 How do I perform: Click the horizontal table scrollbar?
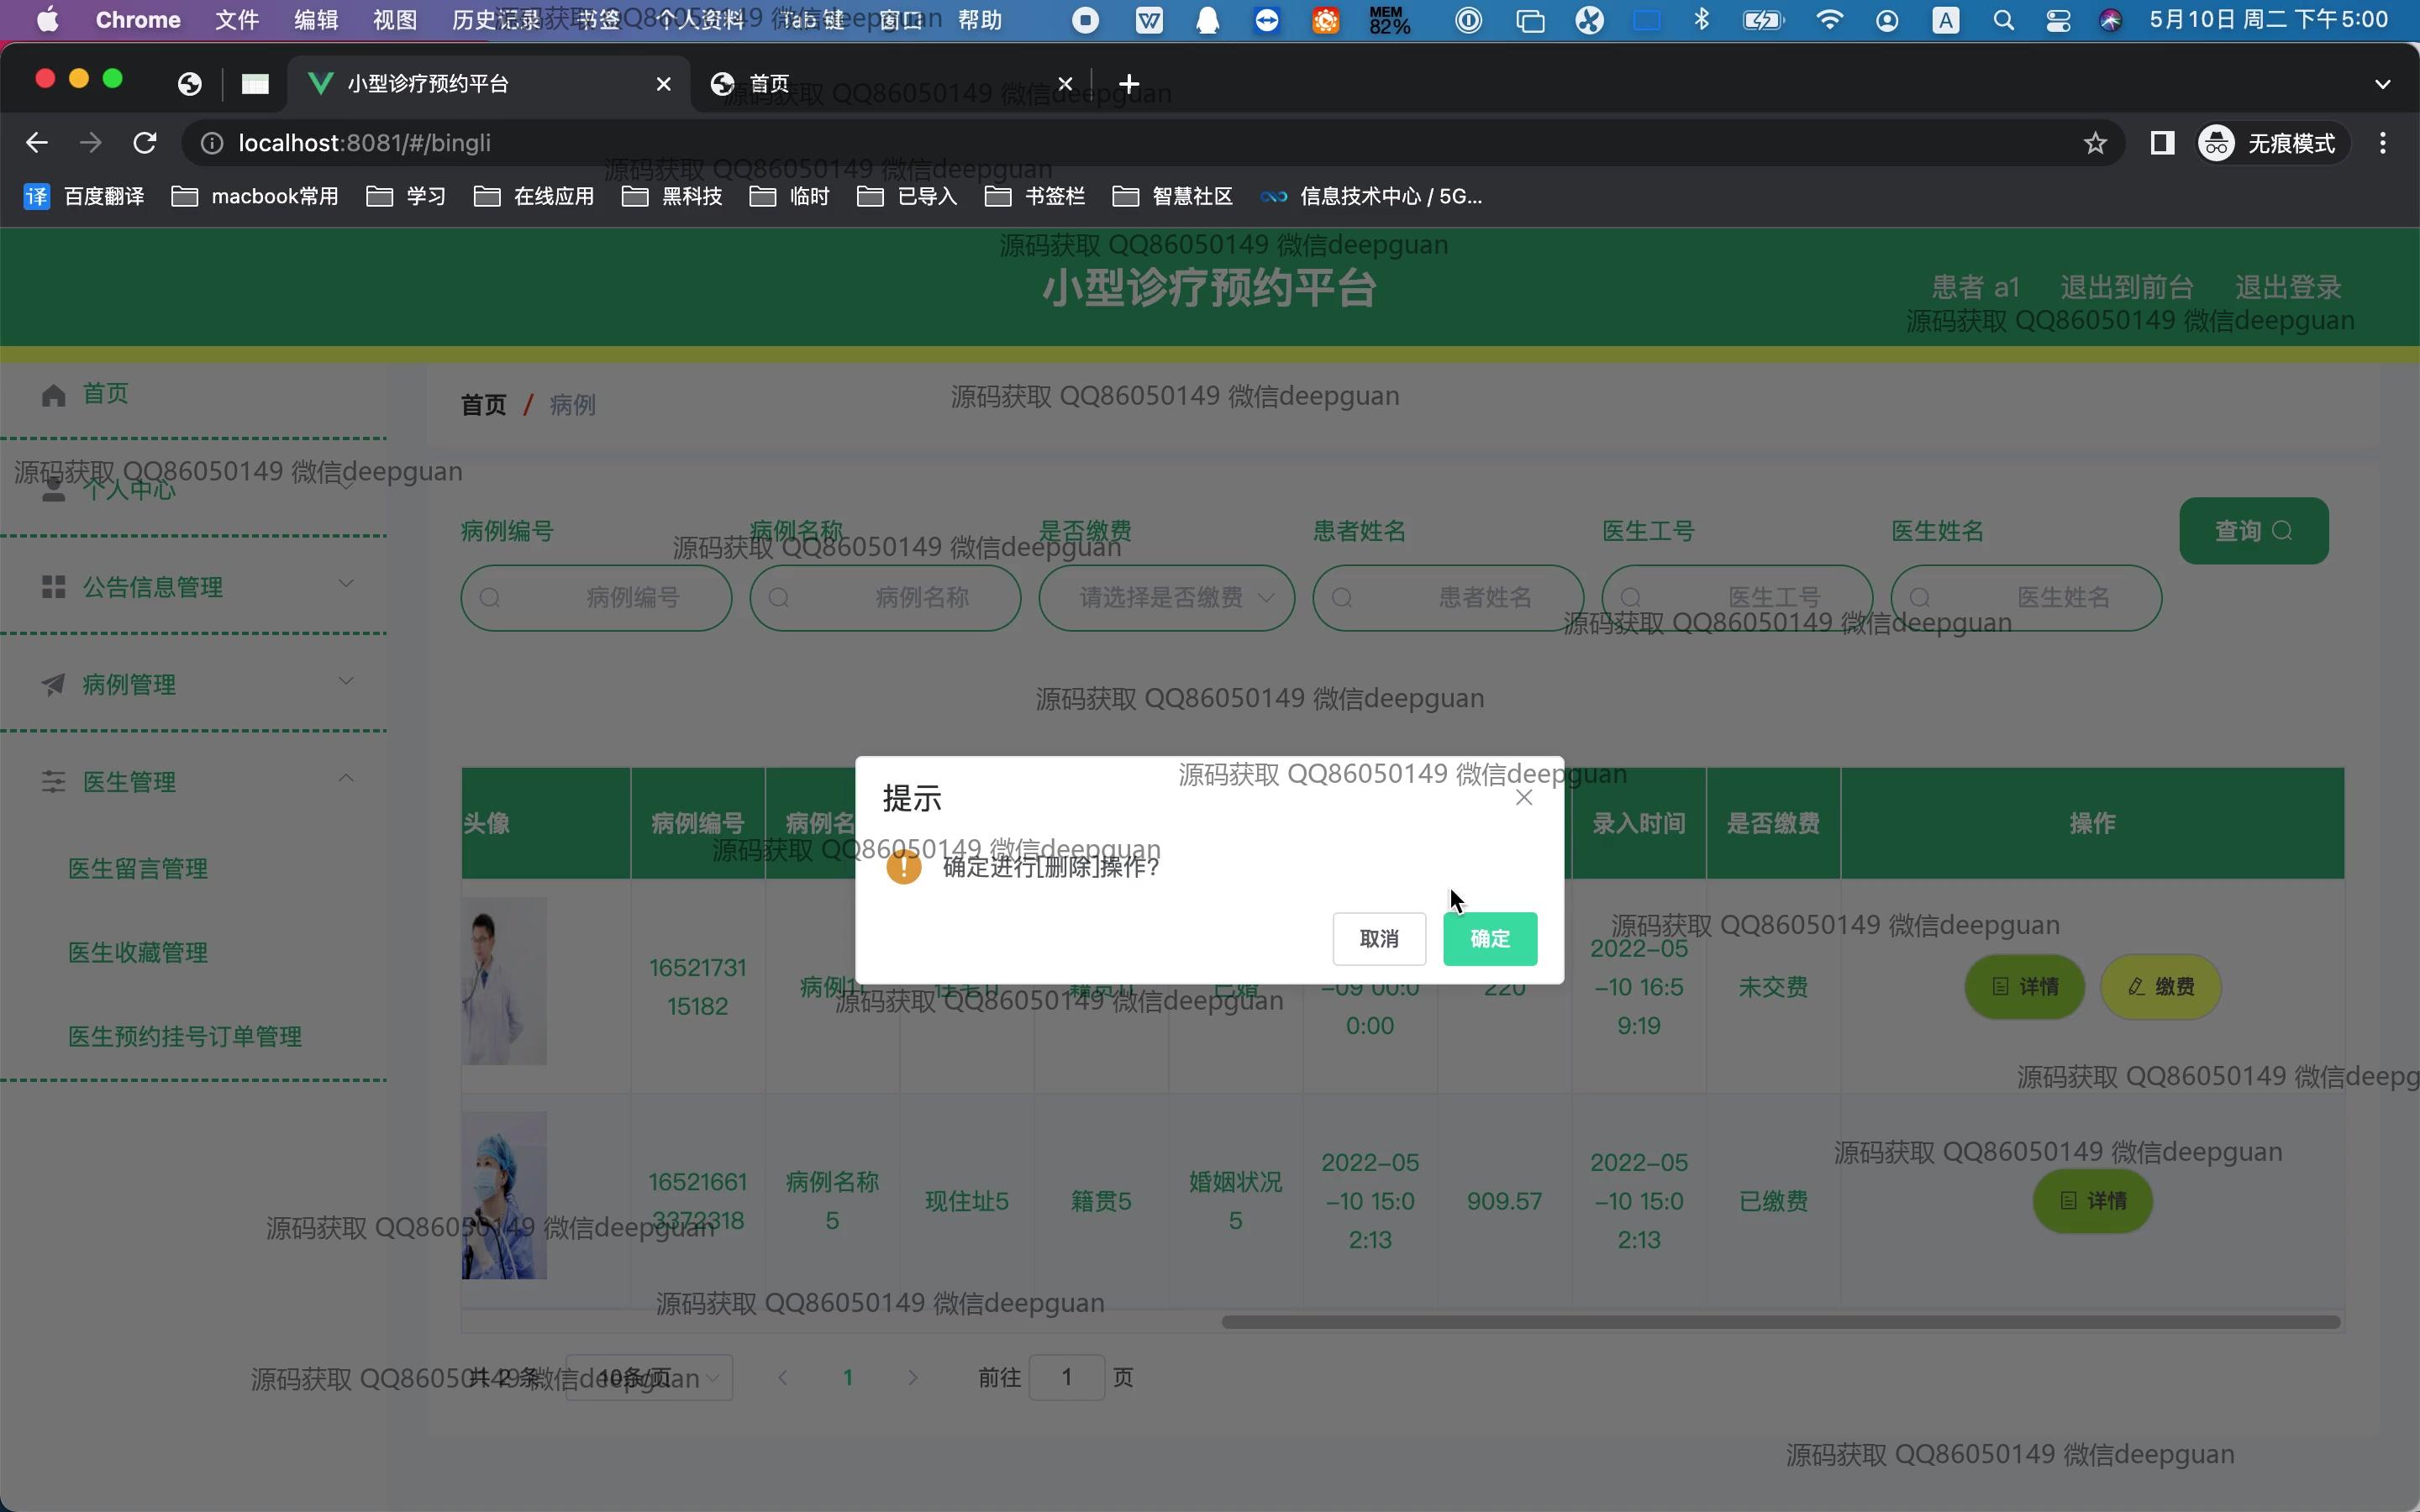[1780, 1321]
